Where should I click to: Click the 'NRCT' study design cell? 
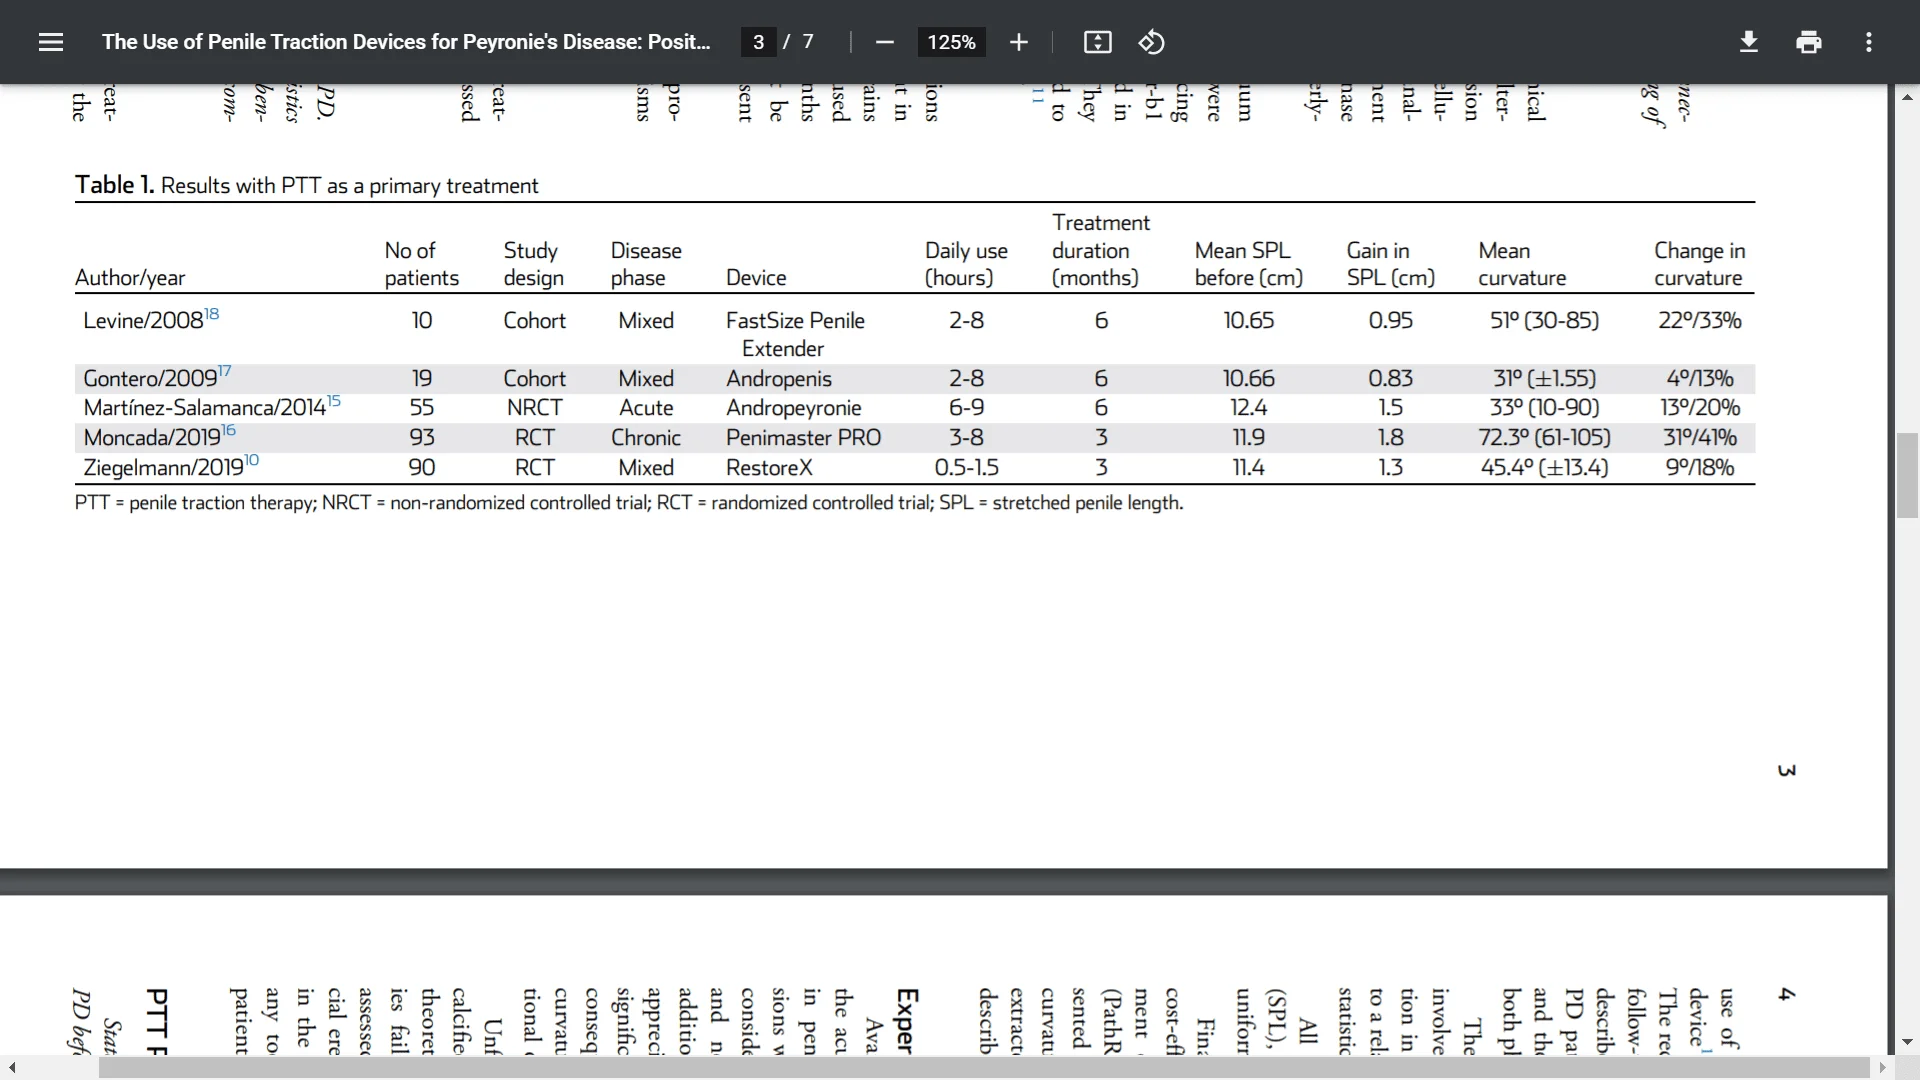tap(535, 408)
